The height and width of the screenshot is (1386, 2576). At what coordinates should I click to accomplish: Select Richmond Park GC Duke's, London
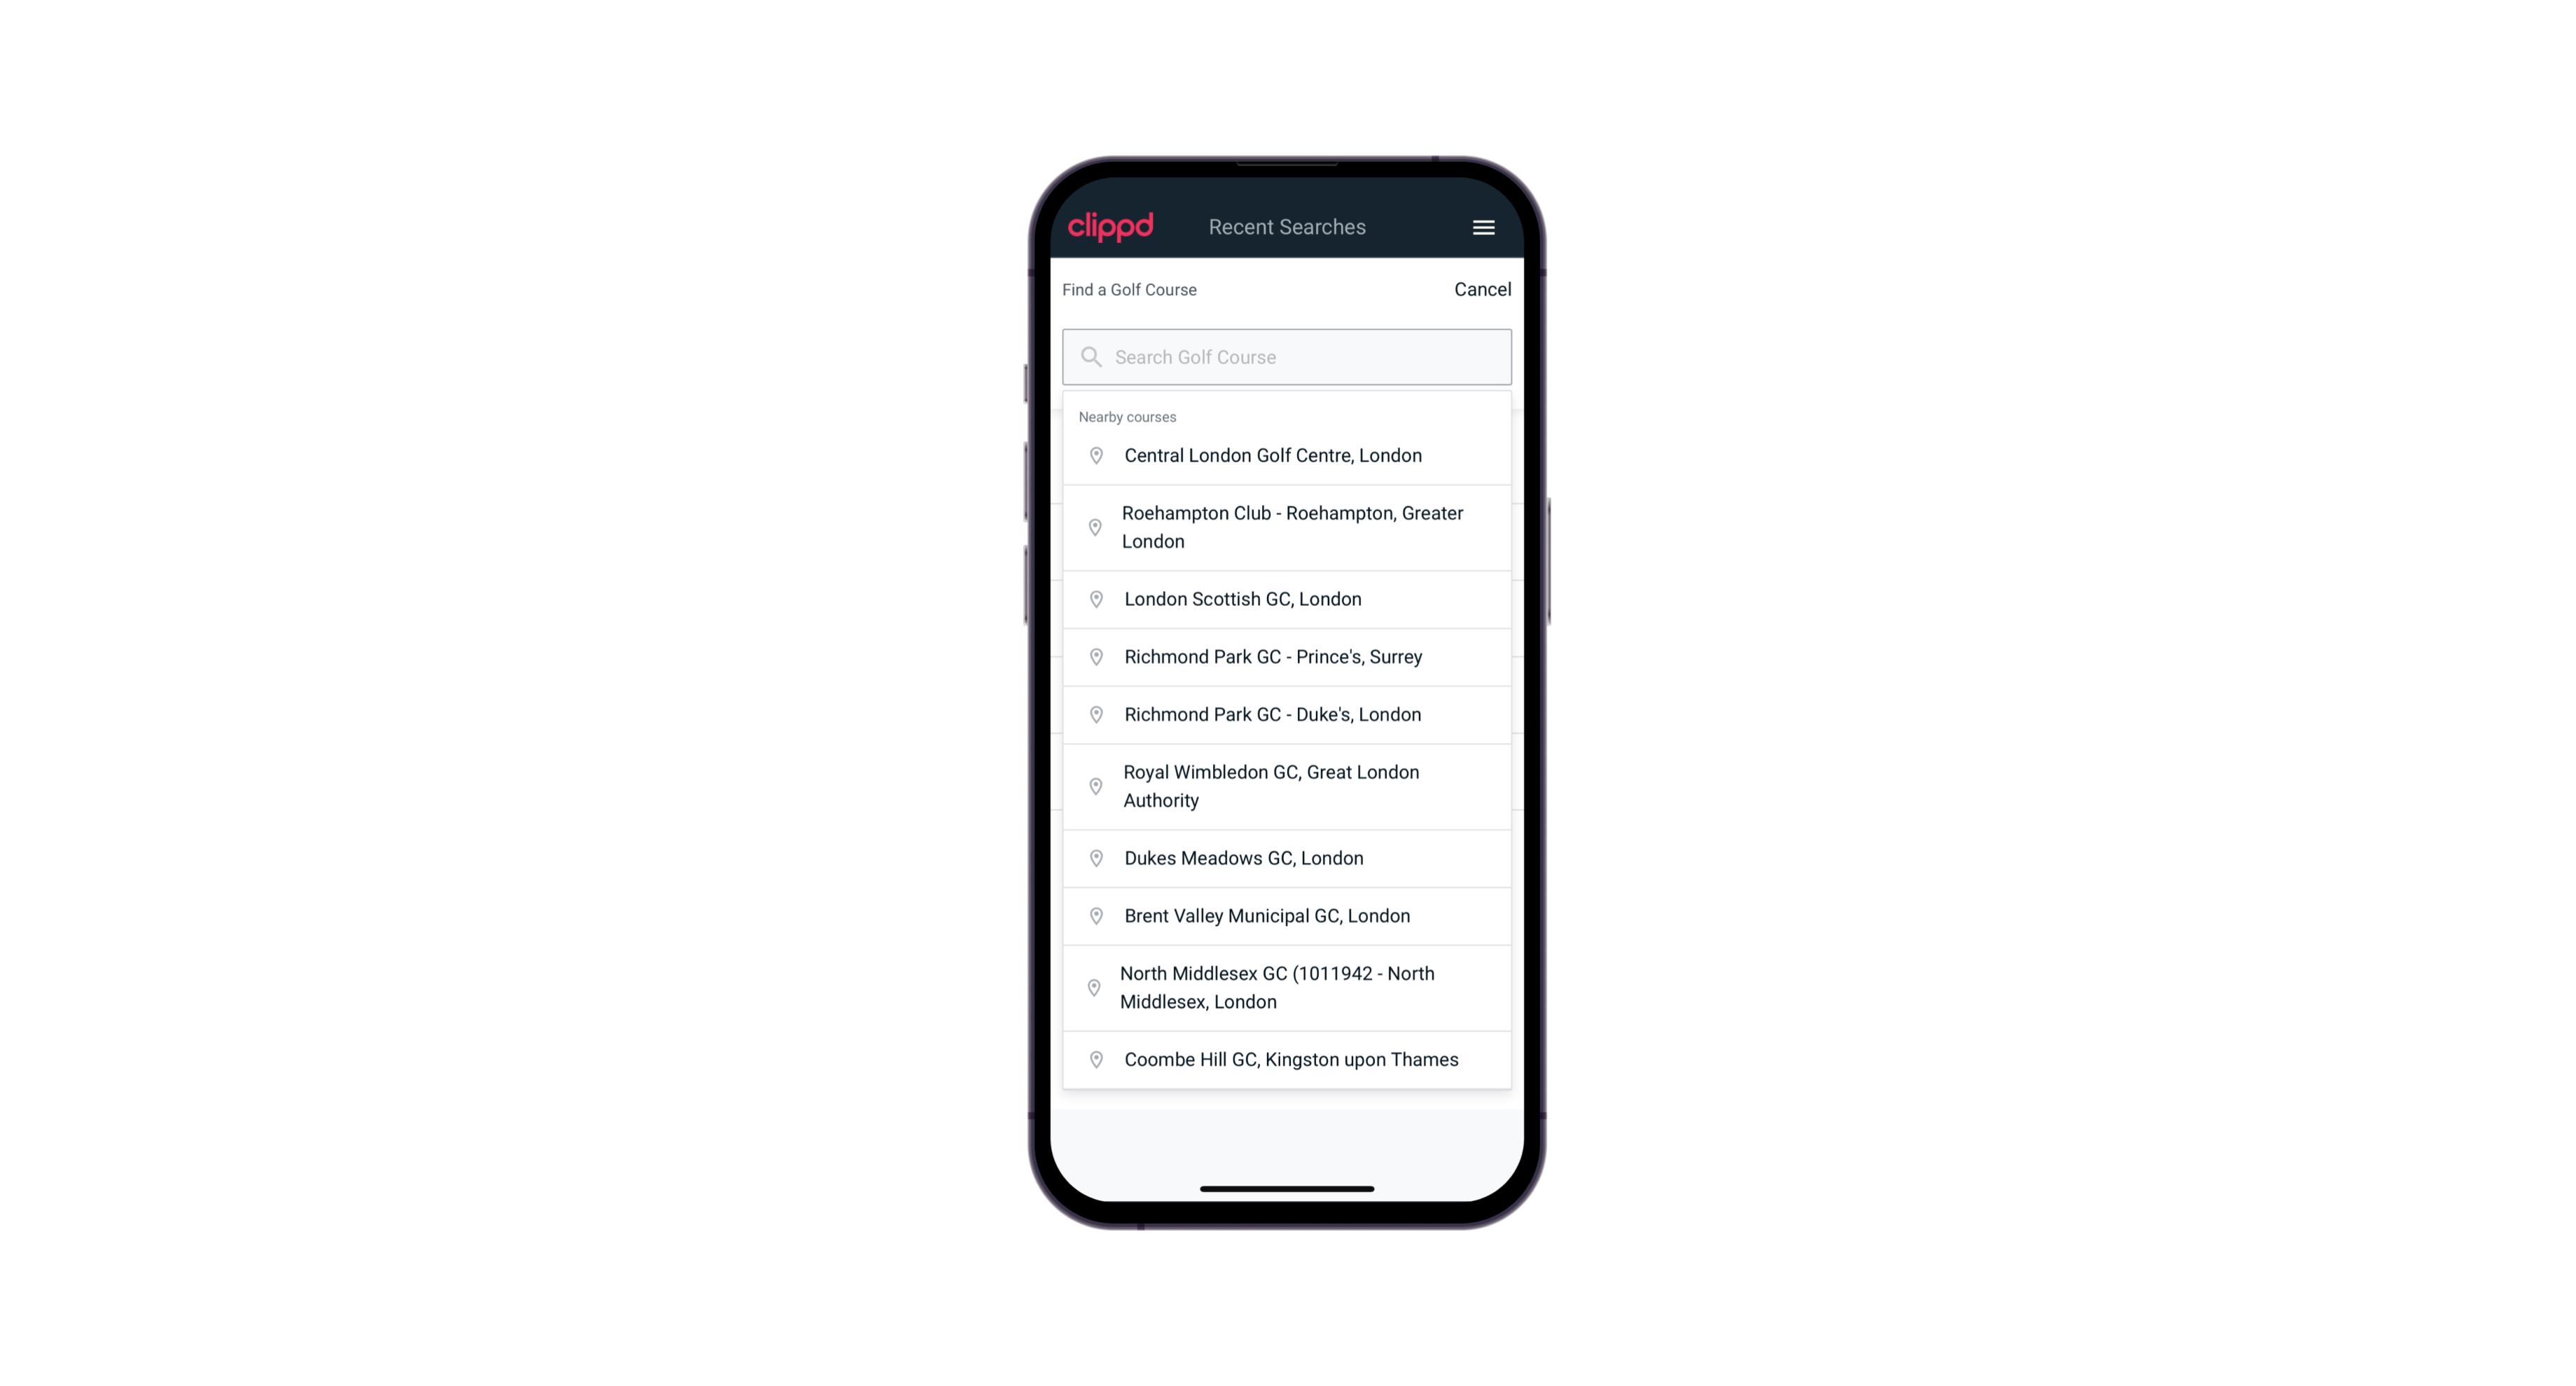point(1288,714)
